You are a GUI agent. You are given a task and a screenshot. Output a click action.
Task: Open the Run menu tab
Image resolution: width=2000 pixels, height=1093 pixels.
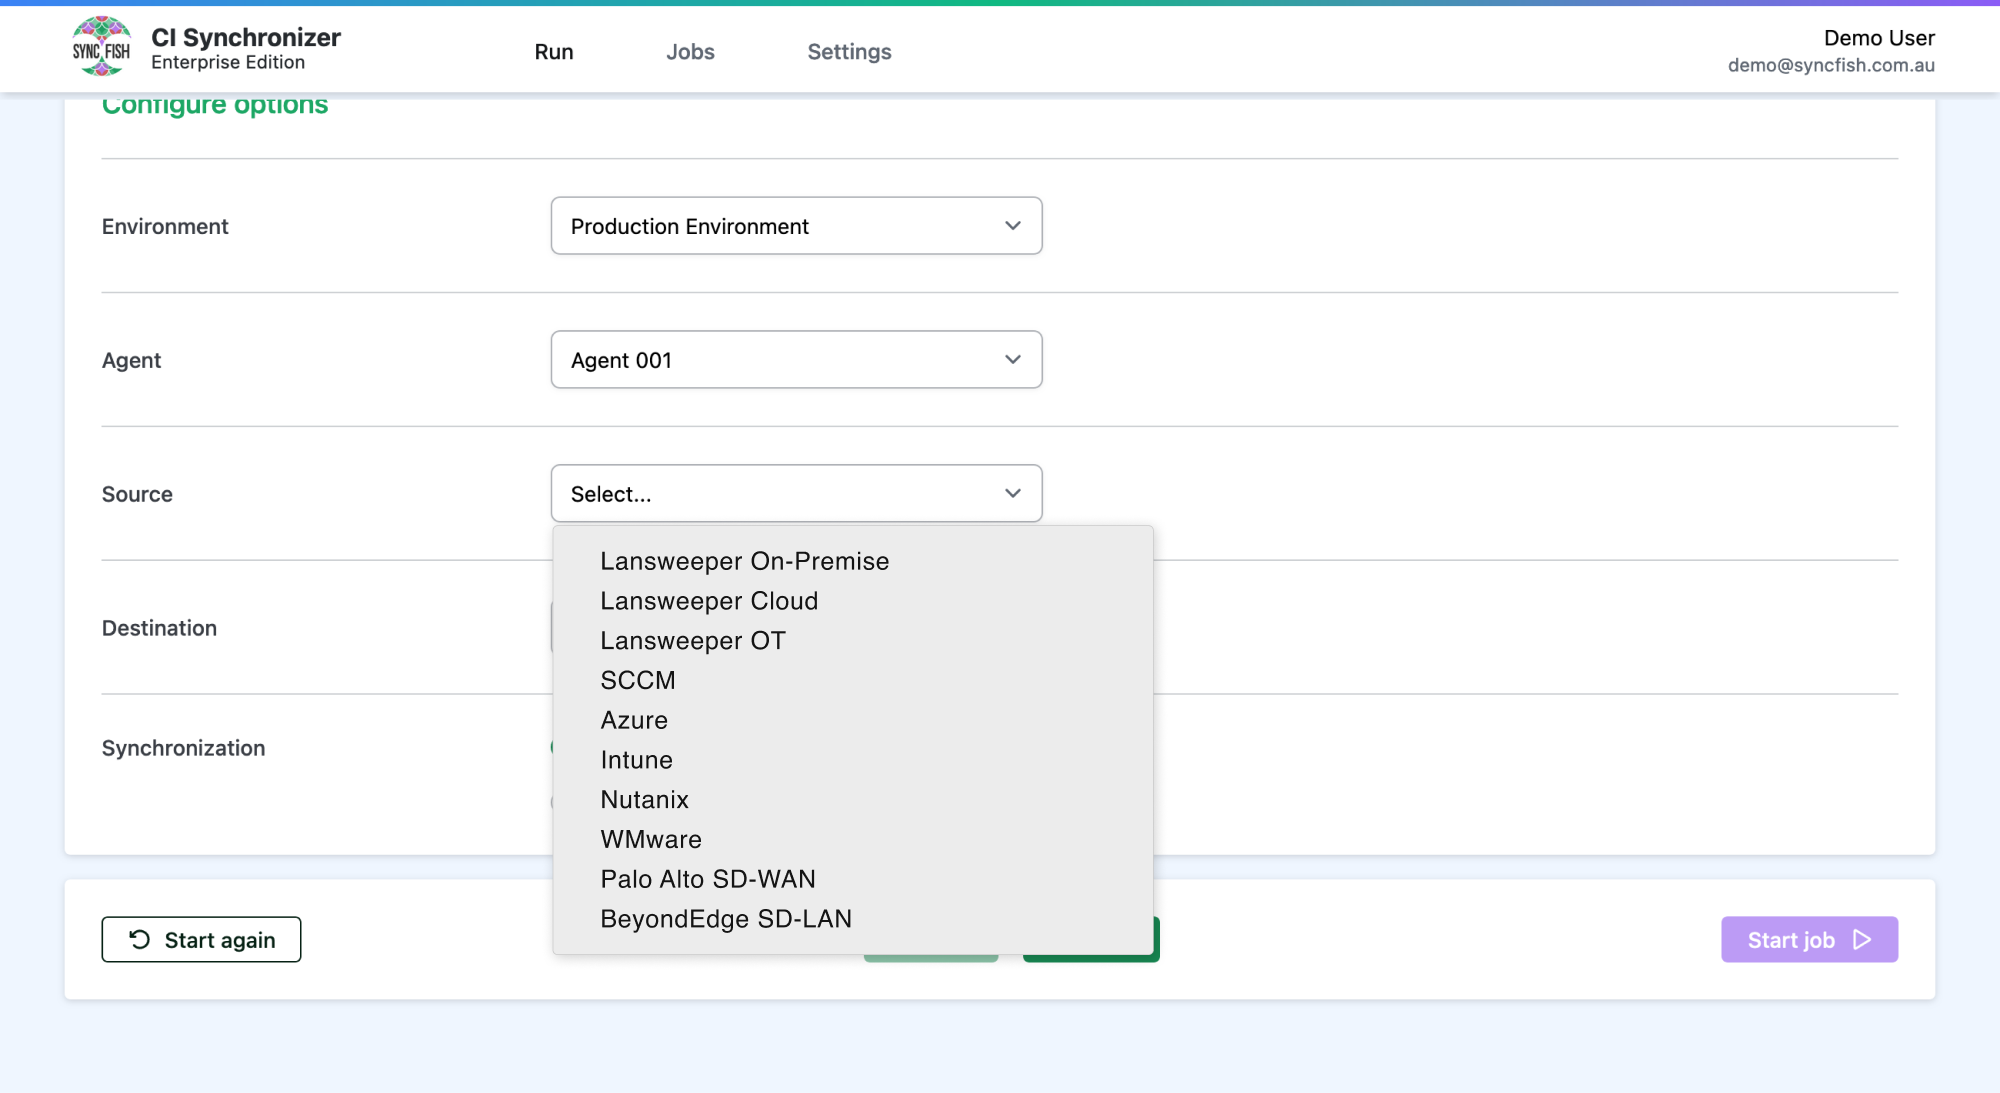pos(554,52)
